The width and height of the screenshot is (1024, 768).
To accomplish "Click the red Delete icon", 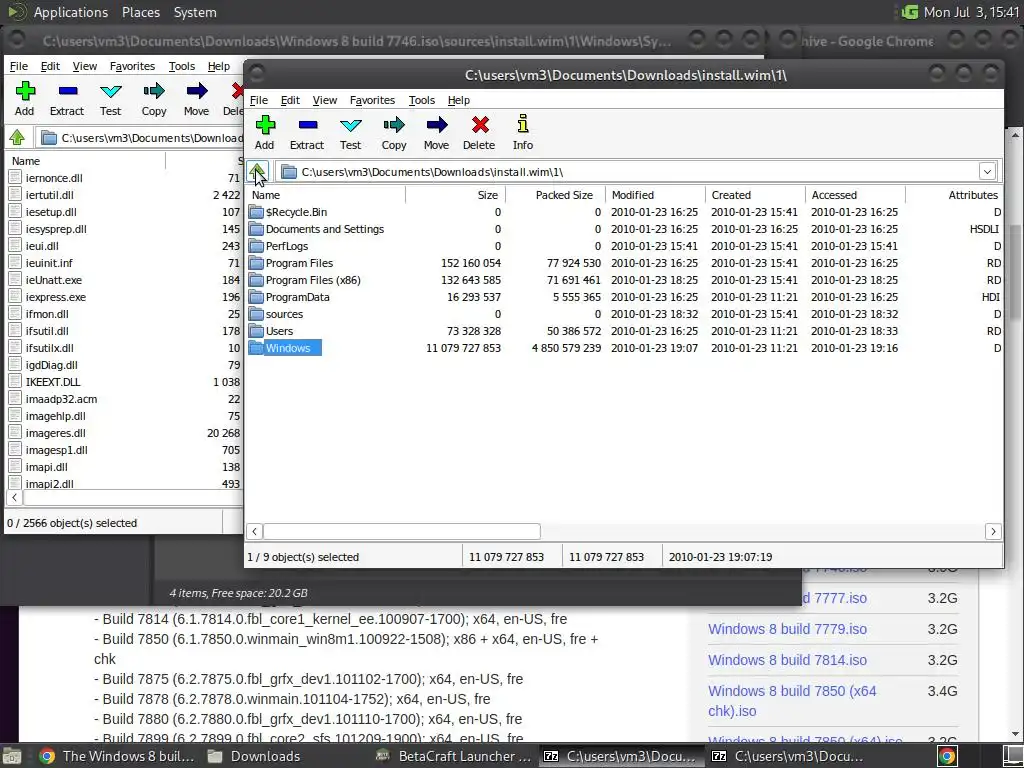I will pos(480,125).
